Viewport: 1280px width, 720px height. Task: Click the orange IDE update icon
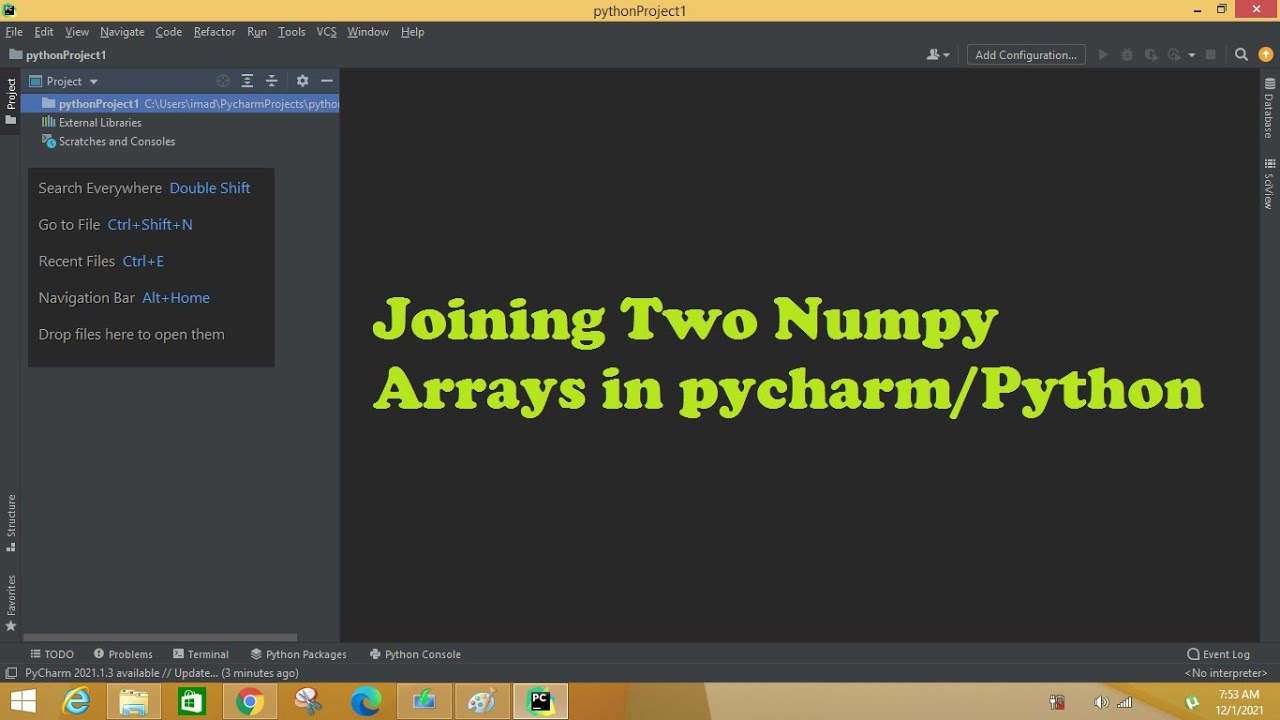1266,55
